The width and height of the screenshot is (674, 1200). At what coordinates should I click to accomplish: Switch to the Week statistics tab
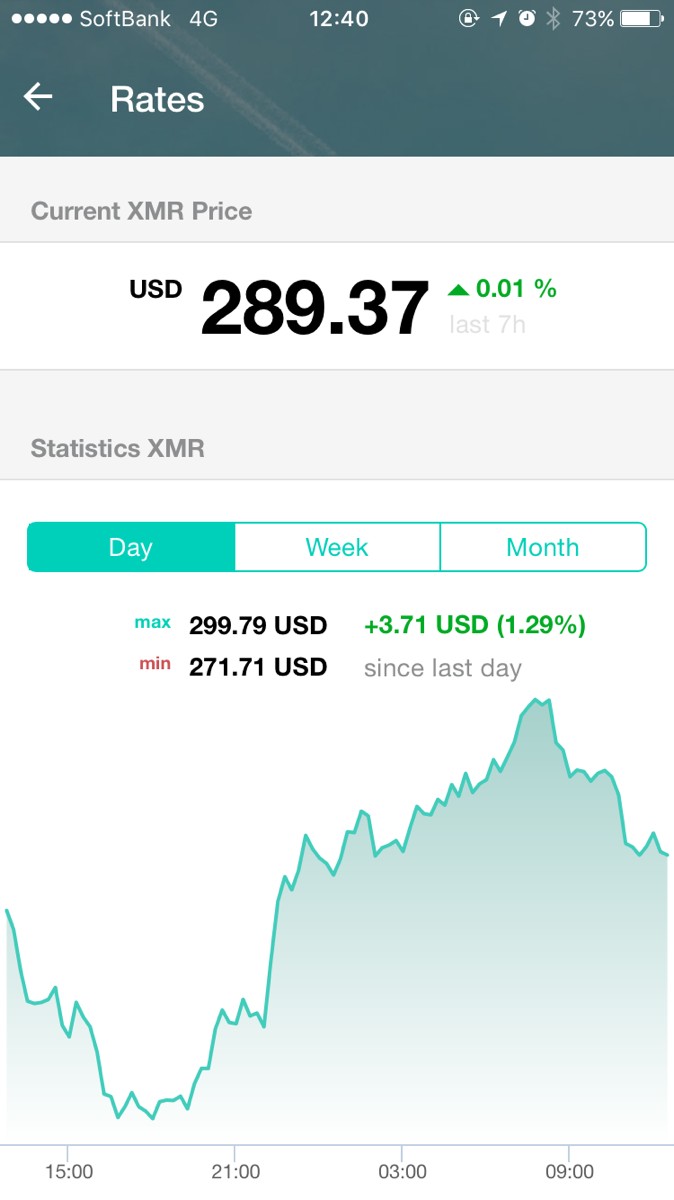click(337, 547)
